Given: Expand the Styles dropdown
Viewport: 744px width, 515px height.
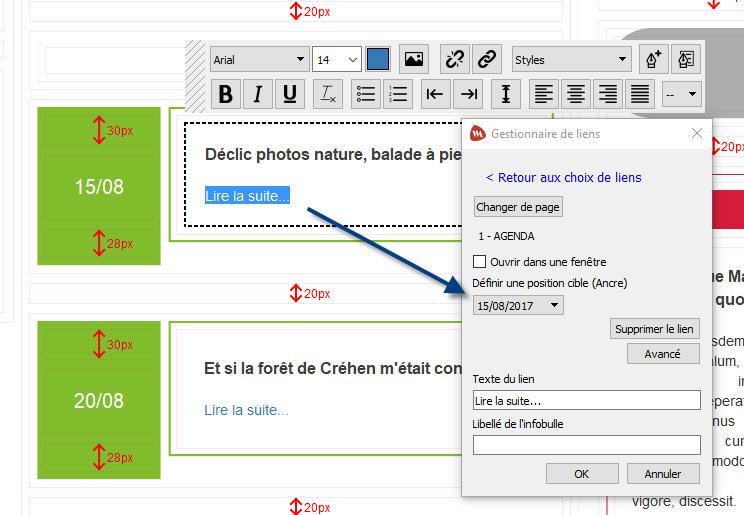Looking at the screenshot, I should [571, 60].
